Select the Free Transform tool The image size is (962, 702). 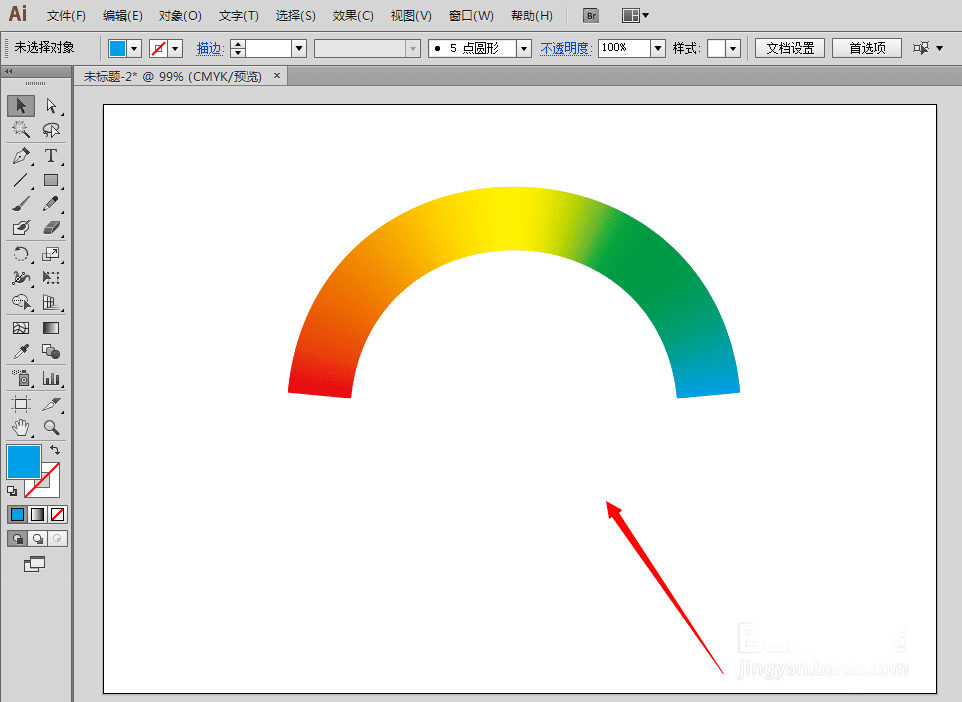51,278
